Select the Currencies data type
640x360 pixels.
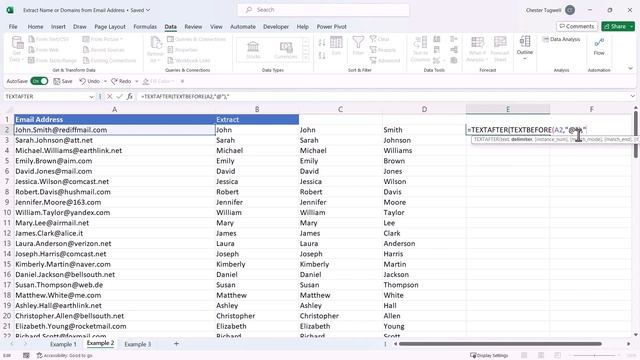[x=286, y=50]
